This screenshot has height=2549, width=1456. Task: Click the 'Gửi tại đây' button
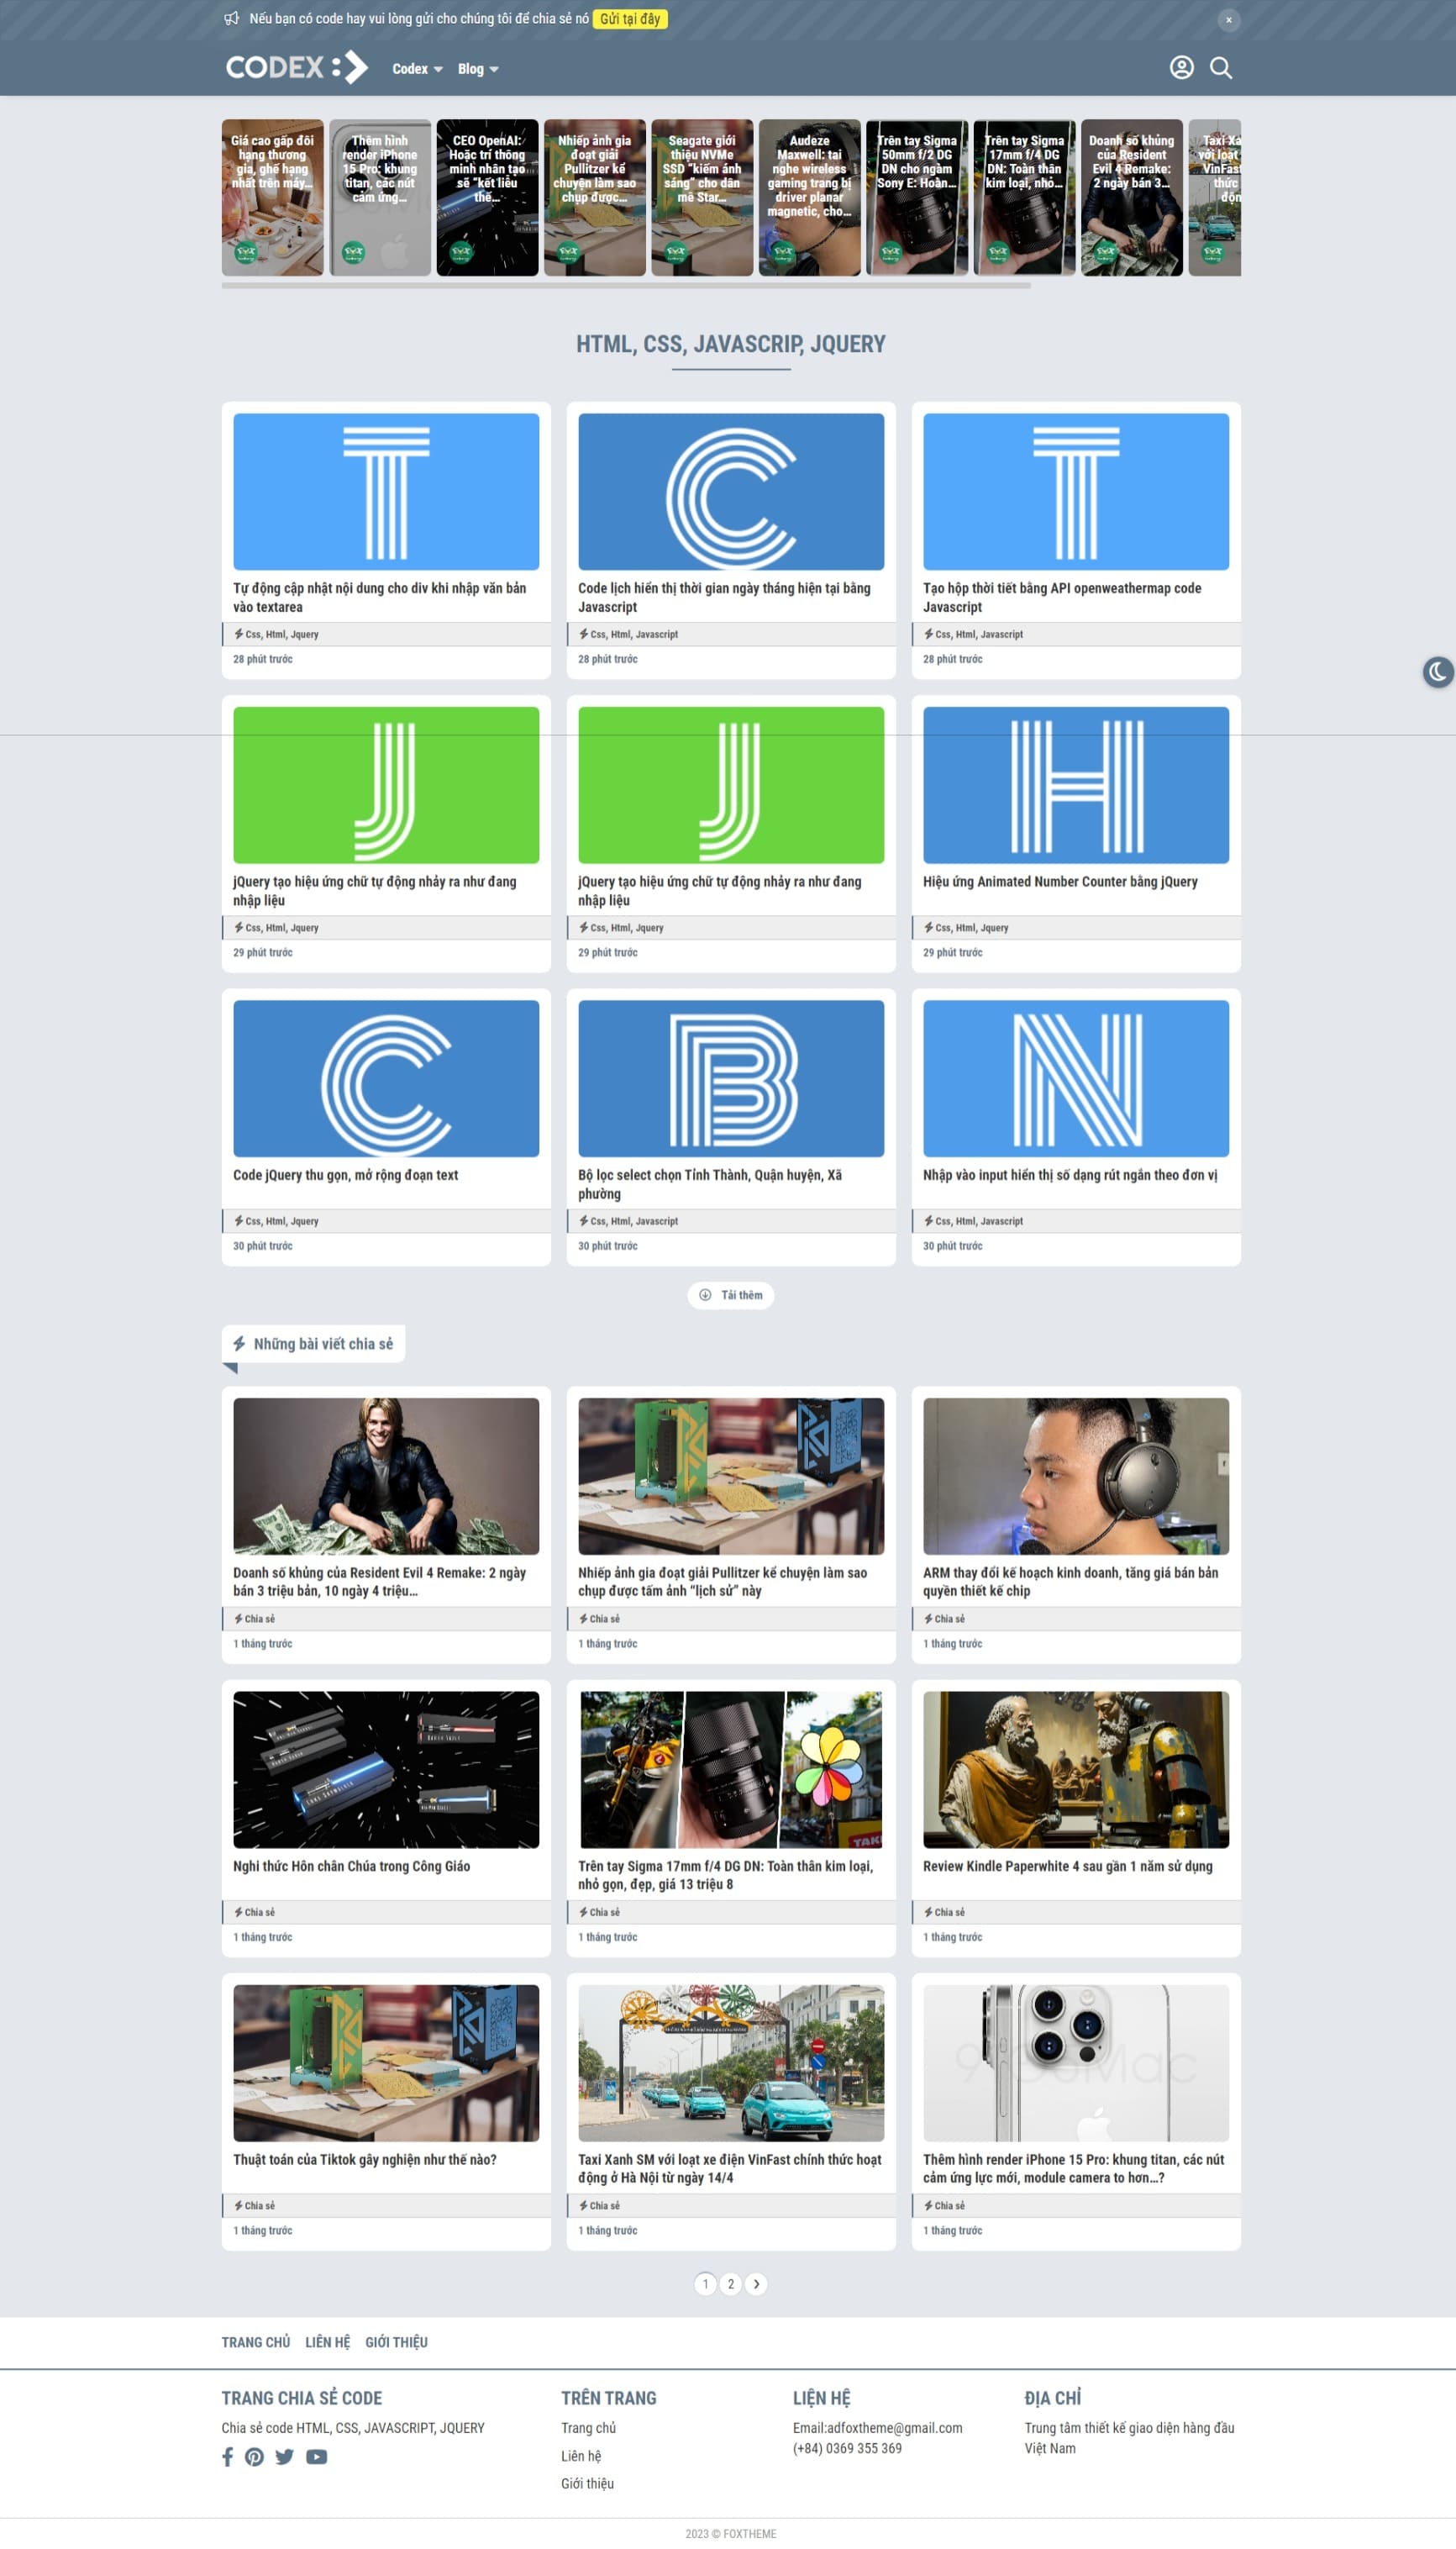(x=630, y=19)
